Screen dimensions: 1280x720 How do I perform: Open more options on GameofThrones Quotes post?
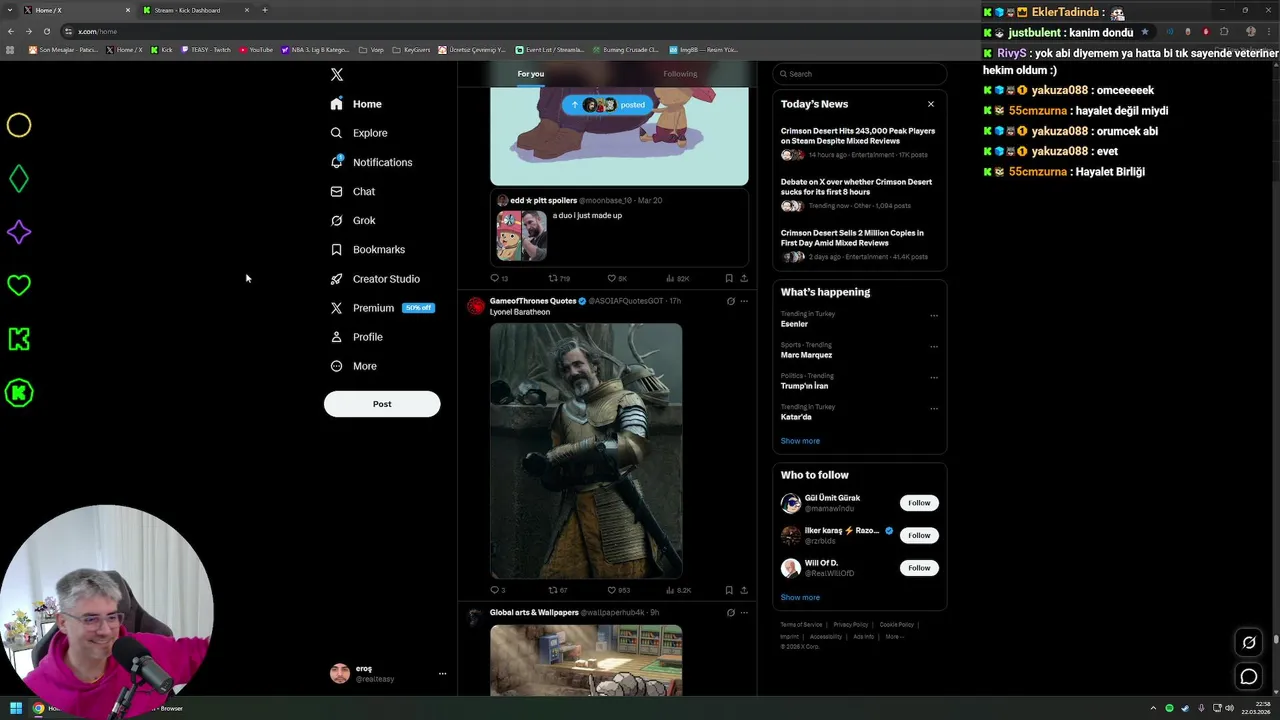pyautogui.click(x=744, y=301)
